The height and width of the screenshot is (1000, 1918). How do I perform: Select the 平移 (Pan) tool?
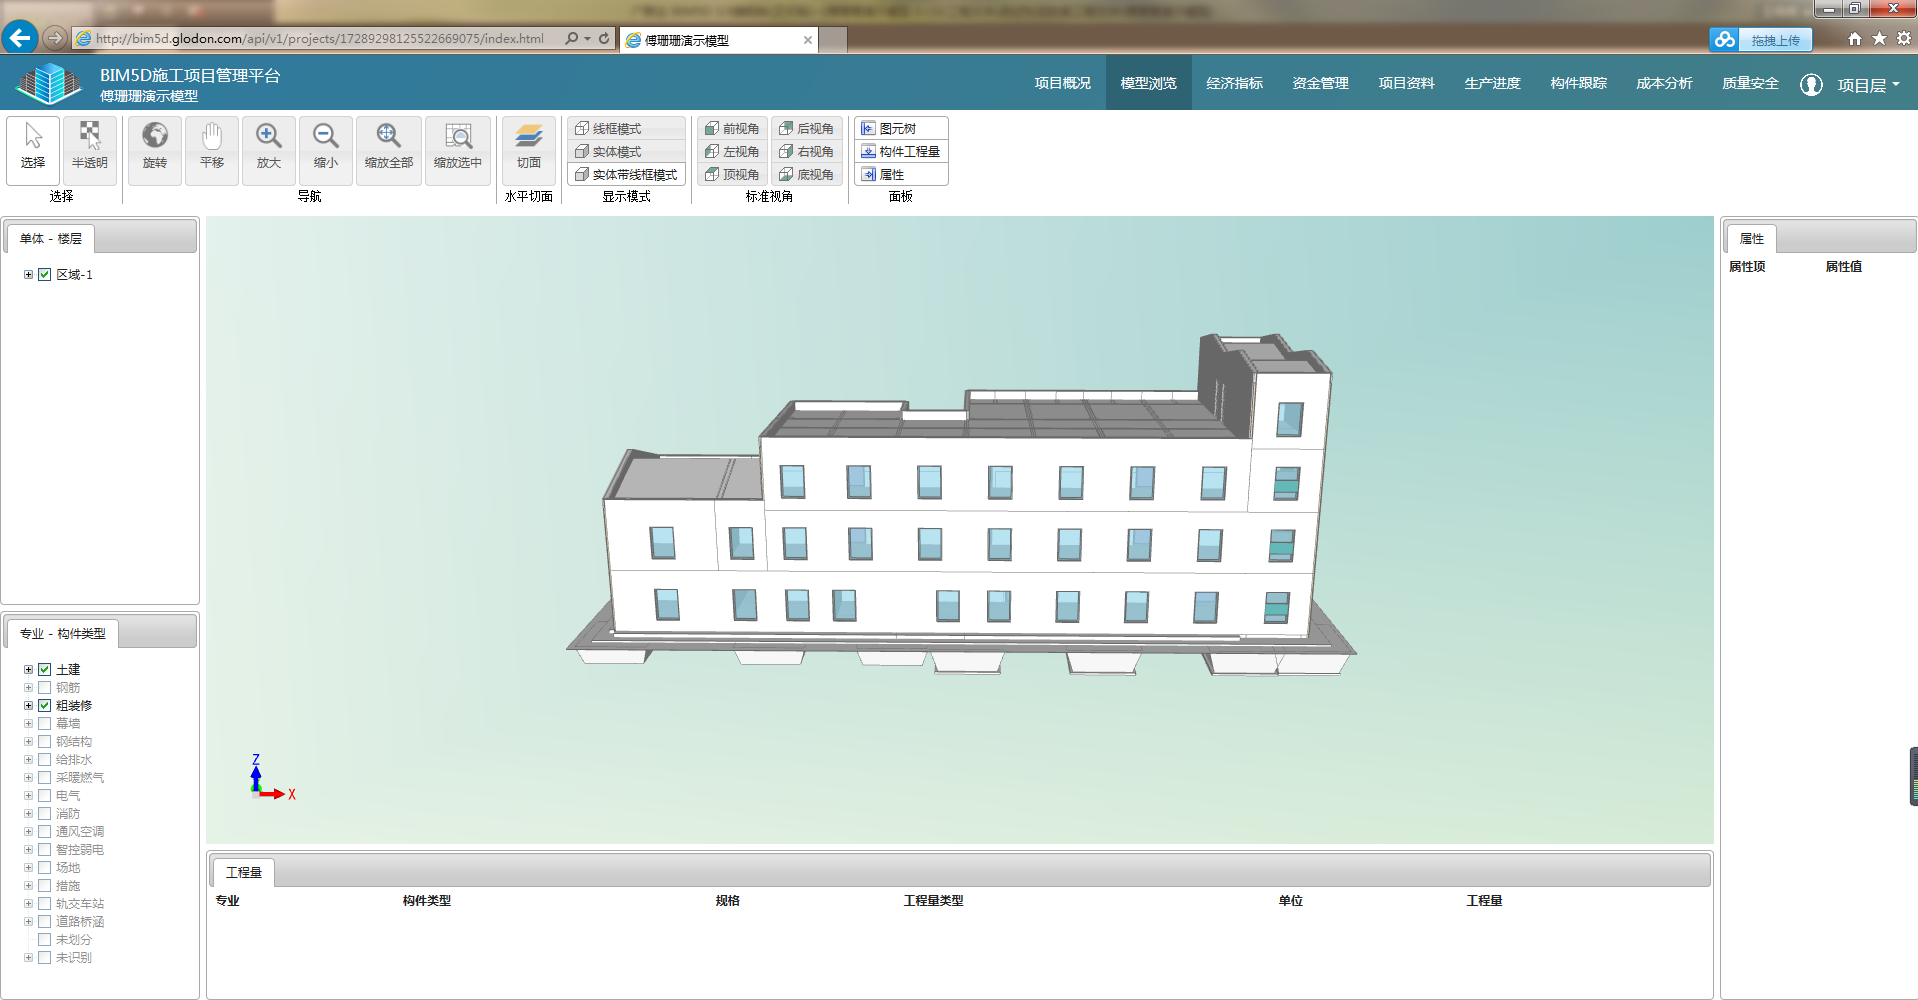click(x=211, y=148)
